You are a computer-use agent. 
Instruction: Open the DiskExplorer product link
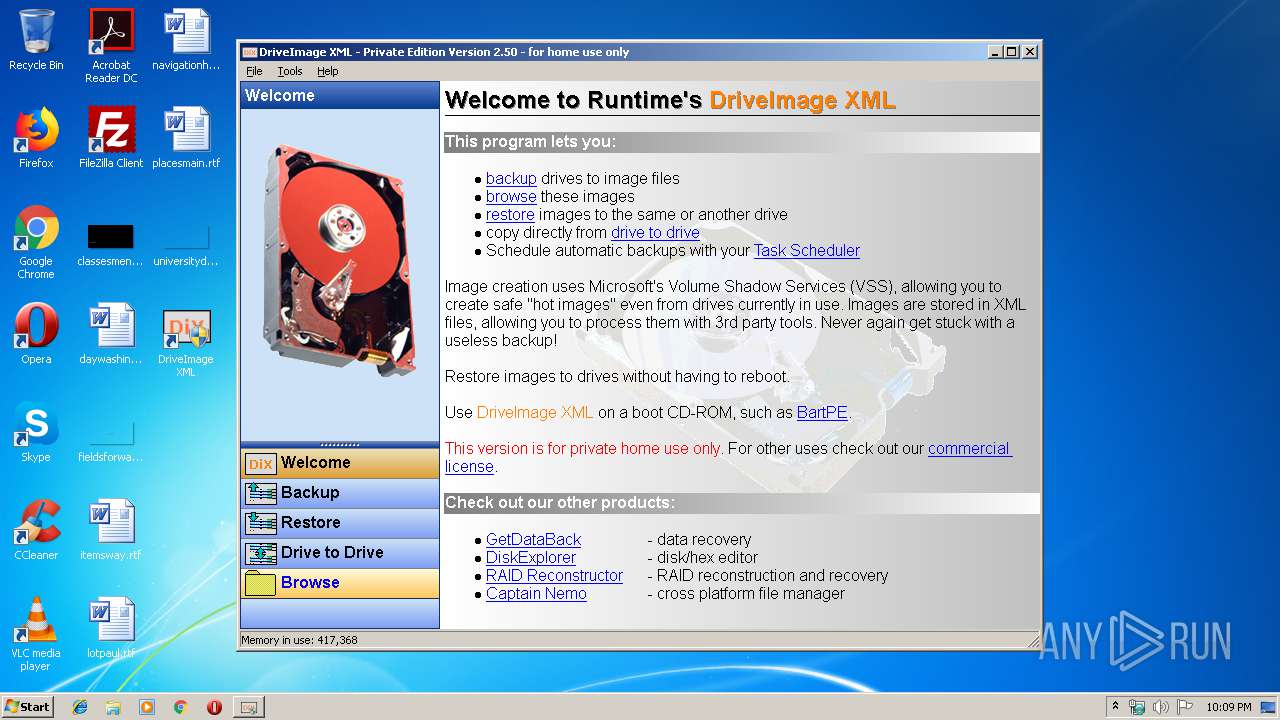coord(531,558)
